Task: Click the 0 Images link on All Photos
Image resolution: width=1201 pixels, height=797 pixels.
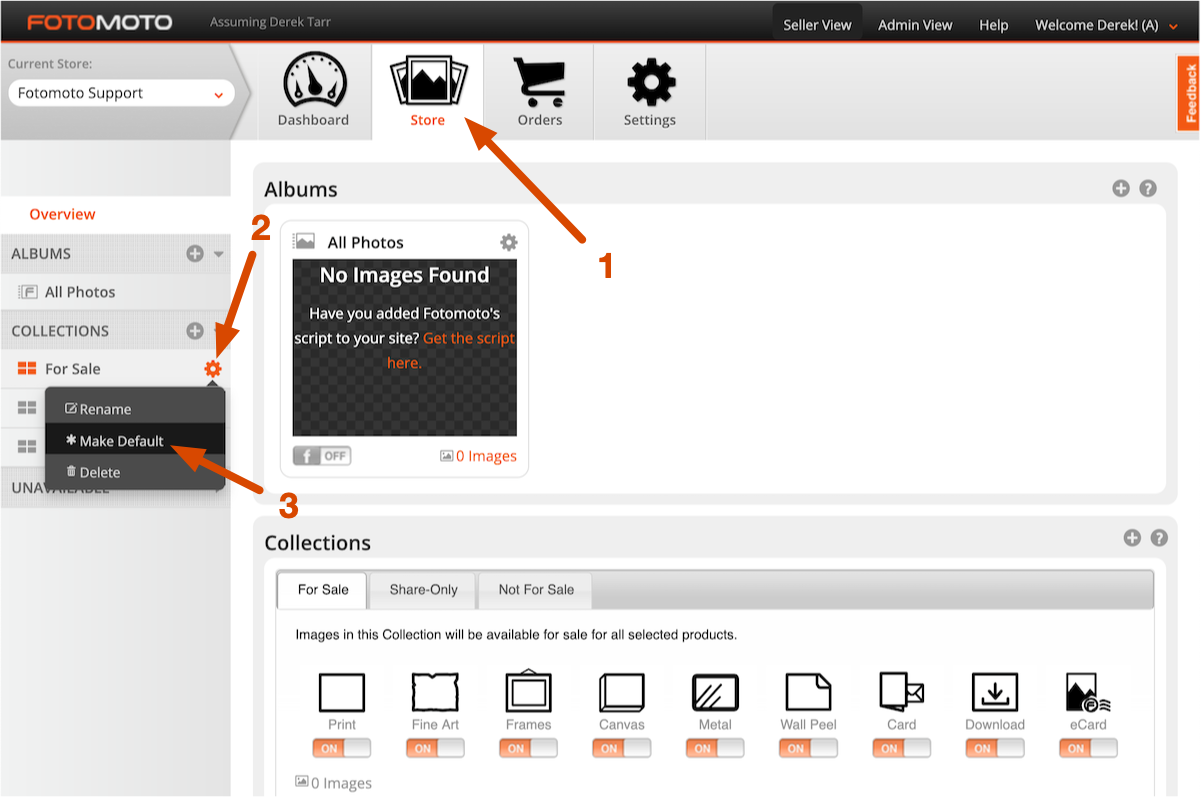Action: (x=478, y=456)
